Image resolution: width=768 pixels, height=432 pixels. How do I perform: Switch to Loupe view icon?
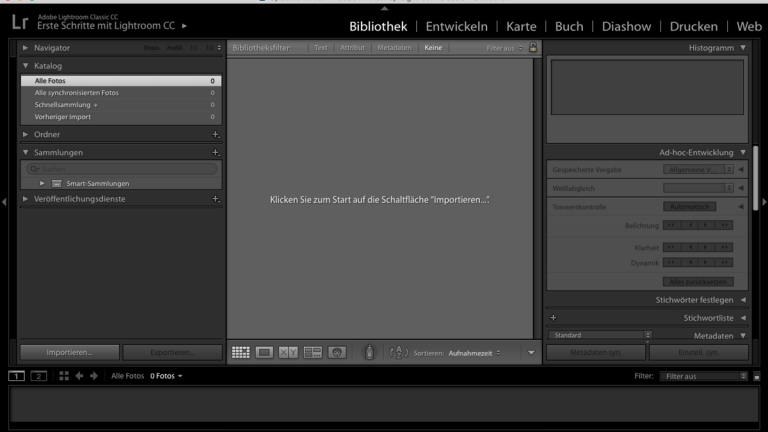coord(265,352)
